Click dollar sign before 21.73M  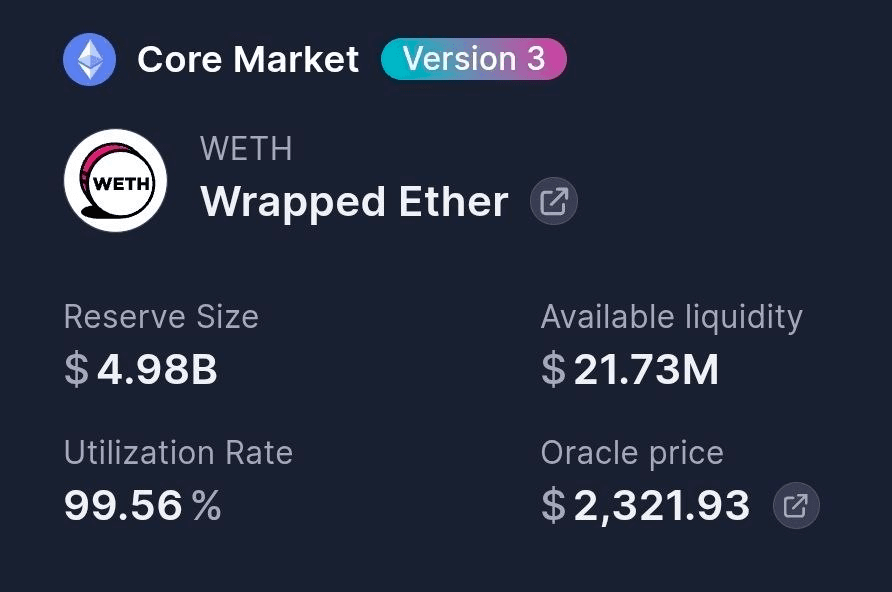553,370
